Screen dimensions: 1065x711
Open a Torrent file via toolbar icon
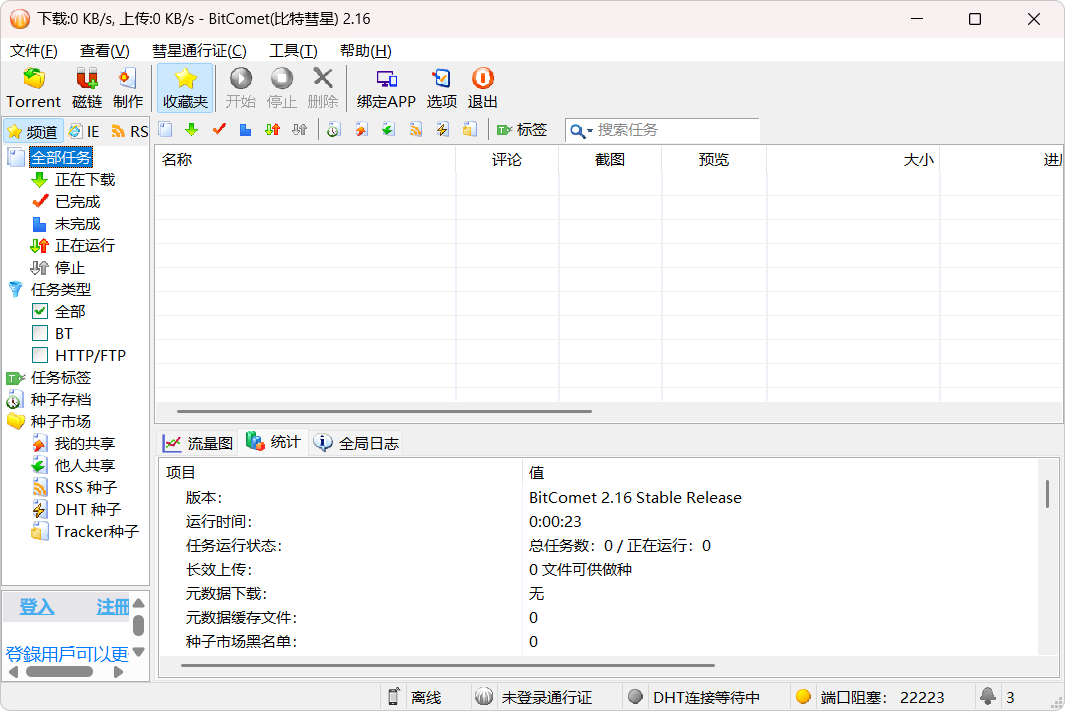tap(33, 88)
